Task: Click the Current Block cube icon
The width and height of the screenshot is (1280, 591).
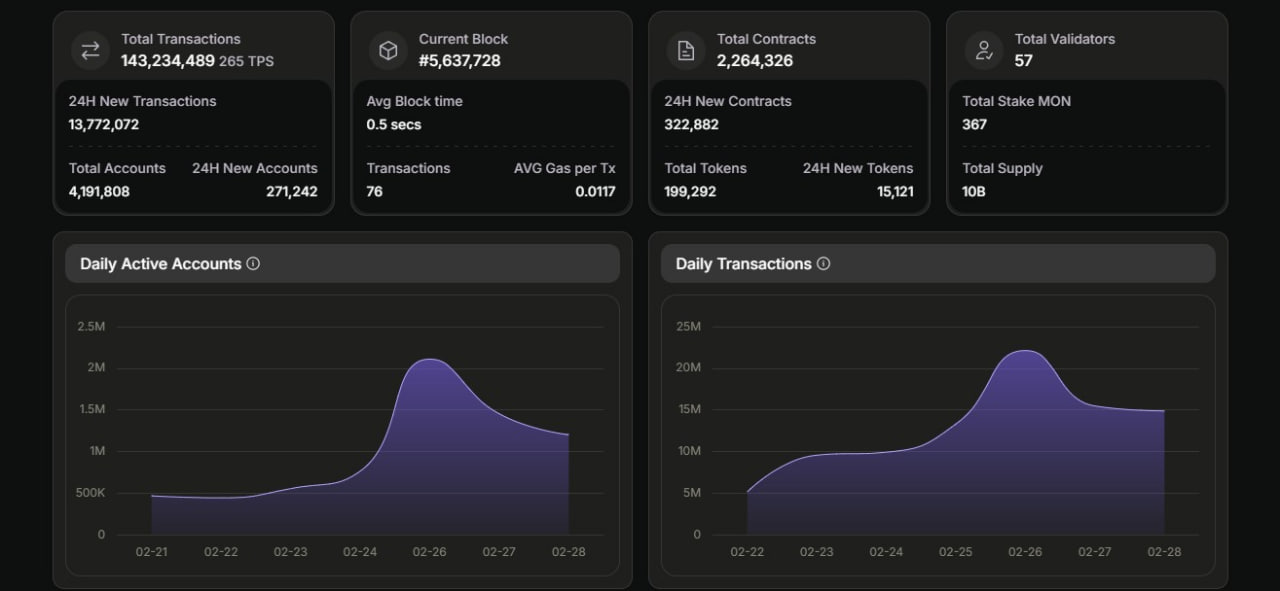Action: (388, 50)
